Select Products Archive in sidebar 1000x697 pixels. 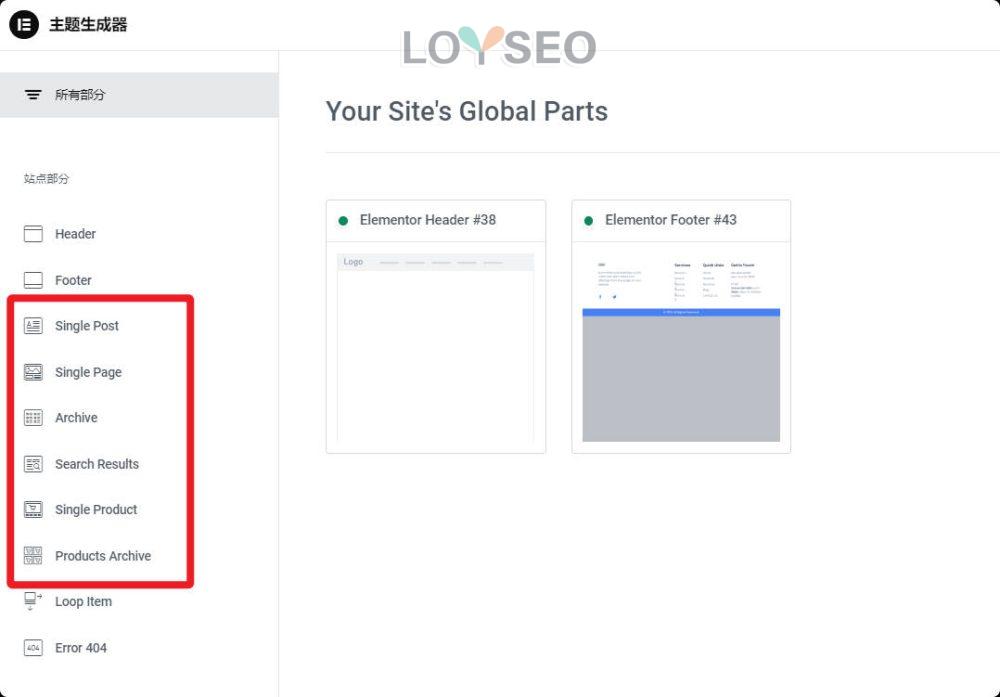(x=103, y=555)
